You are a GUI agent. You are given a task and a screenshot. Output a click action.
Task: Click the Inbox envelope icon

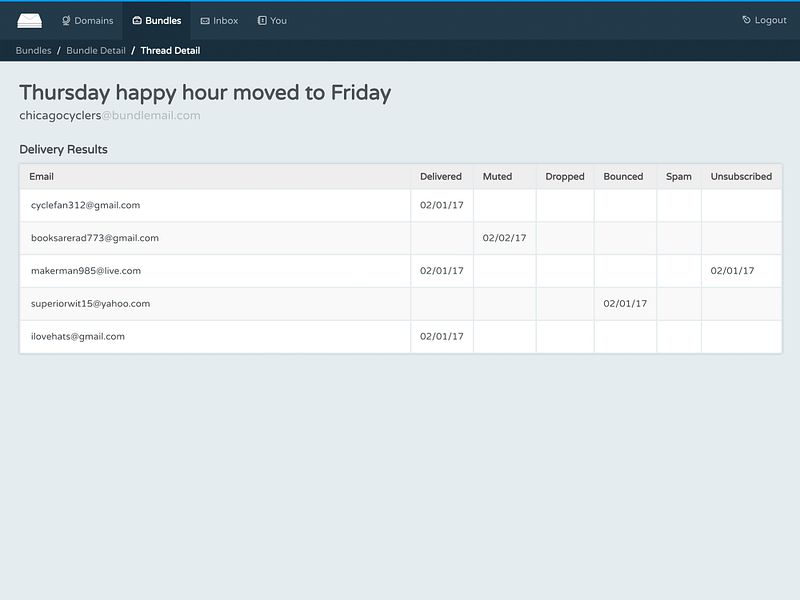click(x=205, y=20)
